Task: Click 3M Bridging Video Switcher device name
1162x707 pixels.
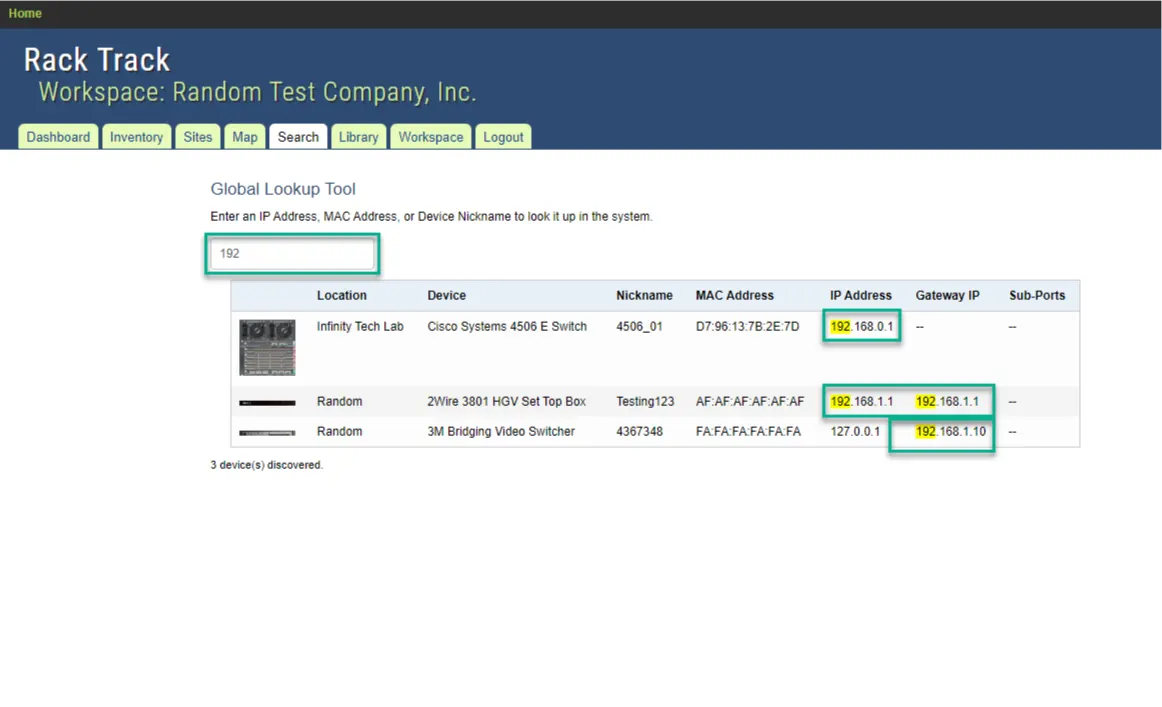Action: 501,431
